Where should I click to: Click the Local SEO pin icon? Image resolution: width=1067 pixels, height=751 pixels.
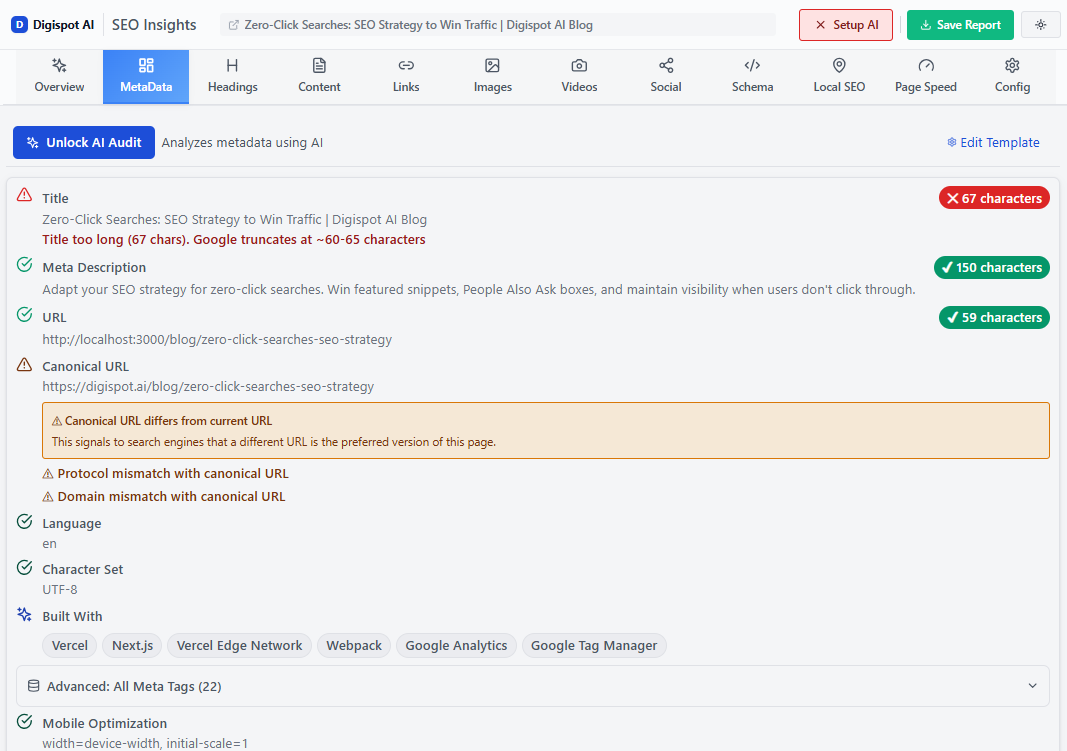[839, 64]
